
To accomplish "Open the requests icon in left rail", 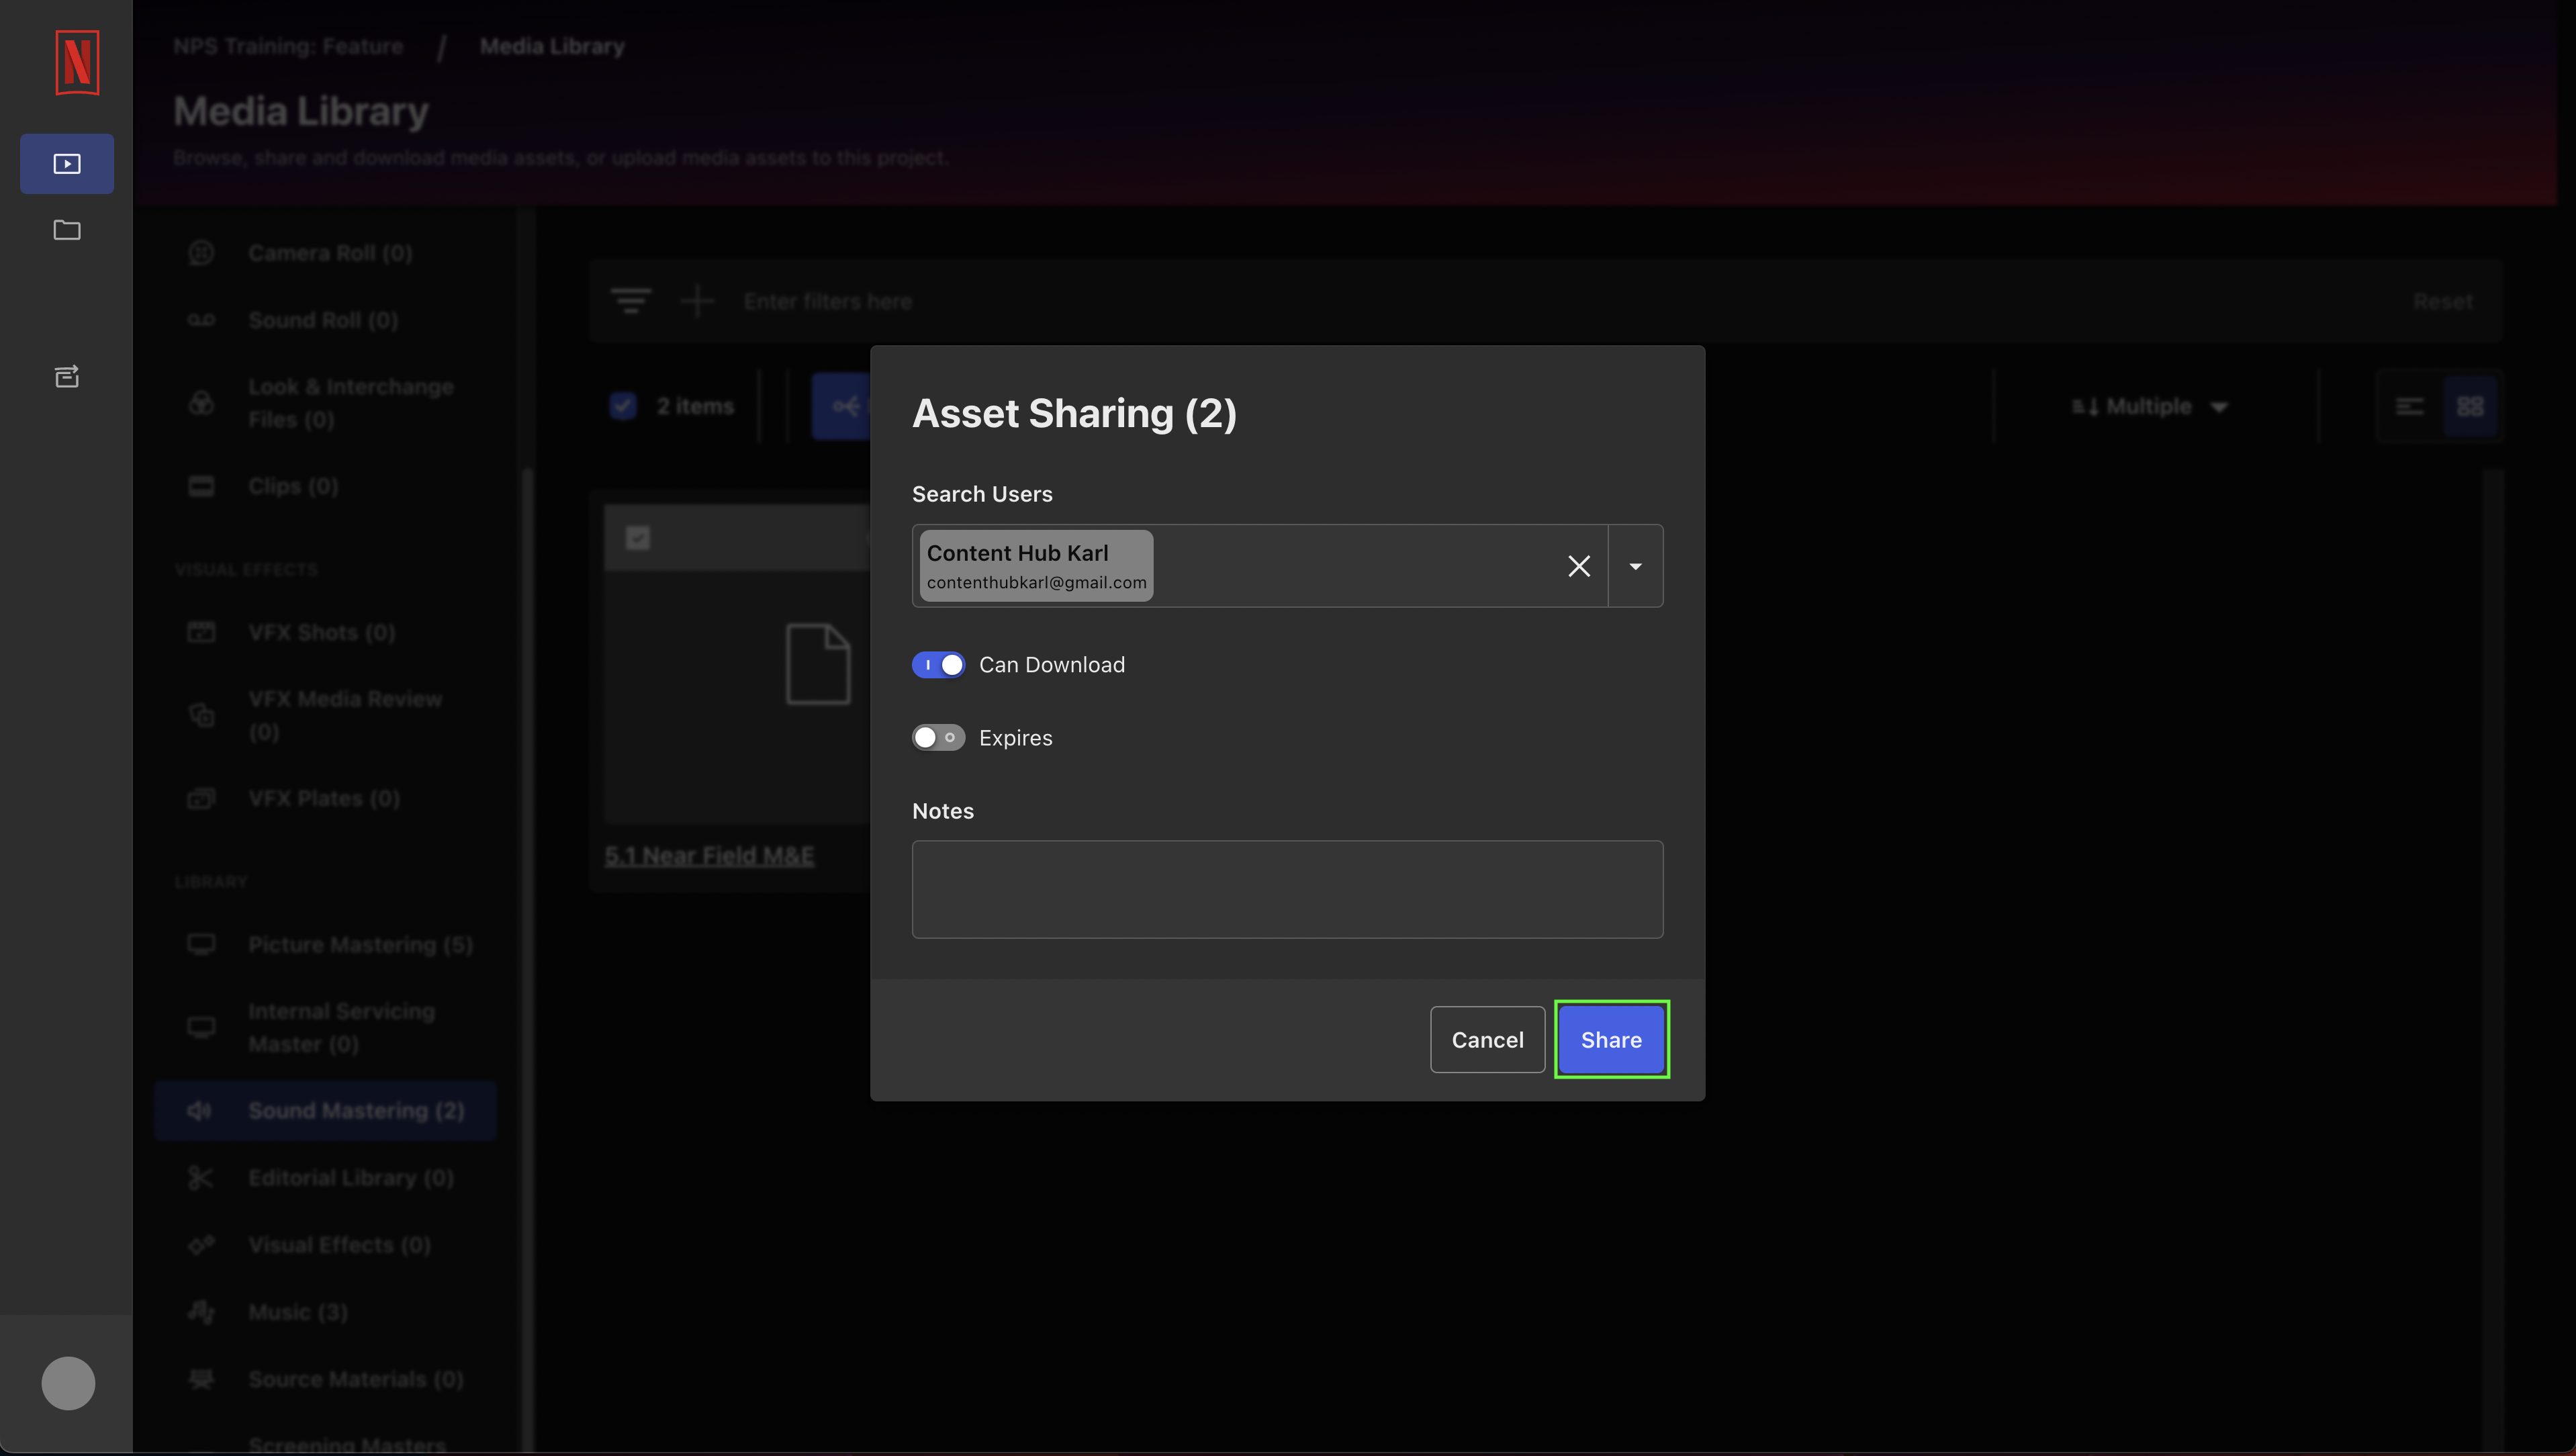I will click(67, 376).
